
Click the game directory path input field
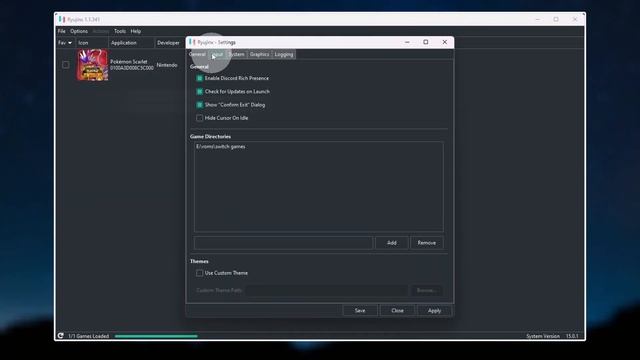283,243
